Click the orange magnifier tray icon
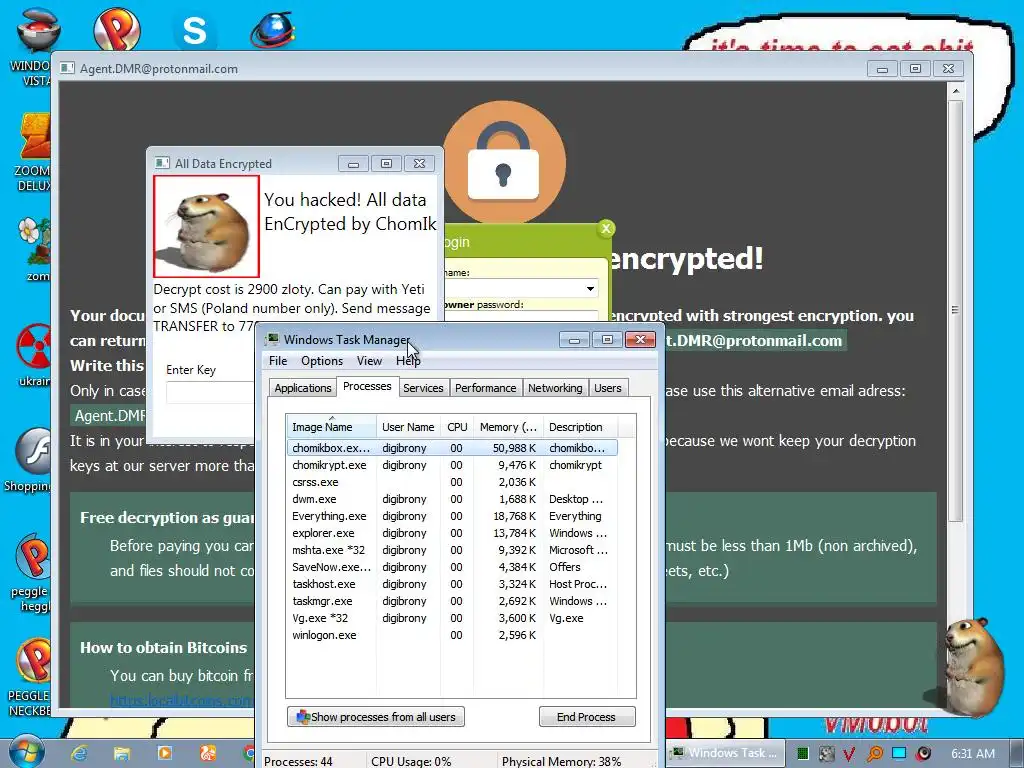 tap(875, 754)
